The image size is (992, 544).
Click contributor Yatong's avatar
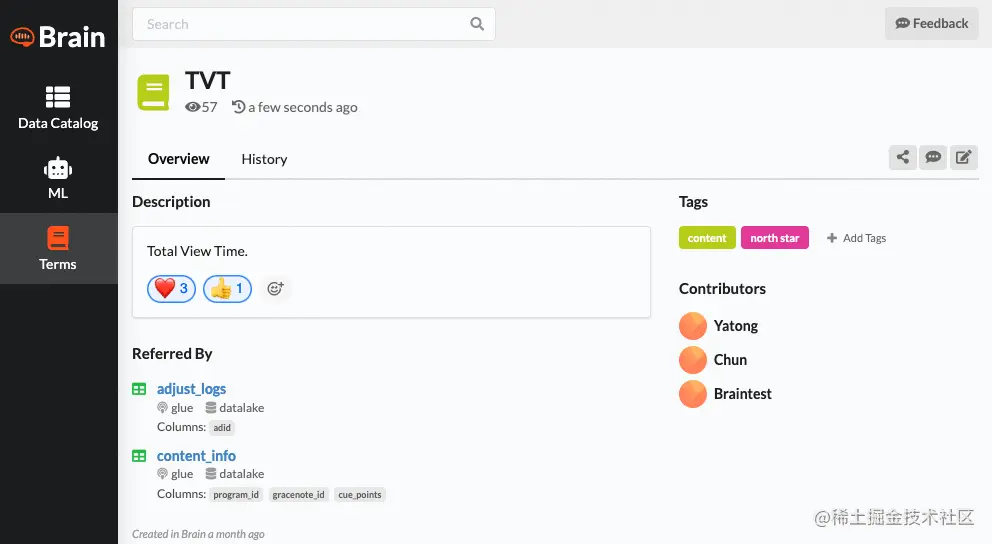tap(693, 326)
